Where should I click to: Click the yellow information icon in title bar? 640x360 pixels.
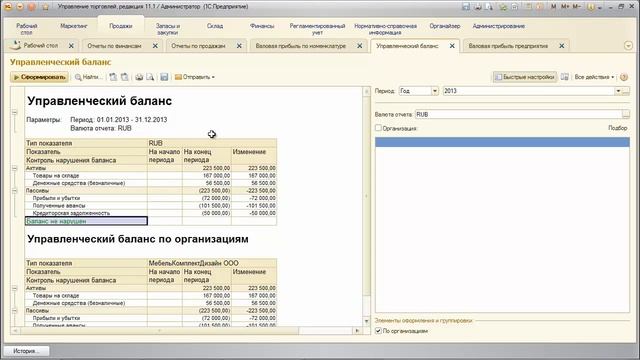591,7
